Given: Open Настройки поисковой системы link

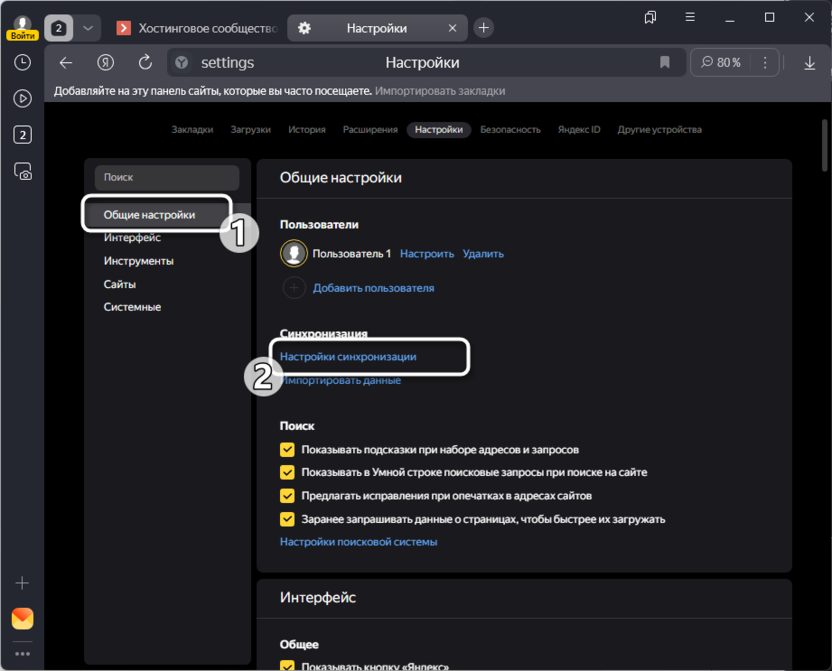Looking at the screenshot, I should point(358,542).
